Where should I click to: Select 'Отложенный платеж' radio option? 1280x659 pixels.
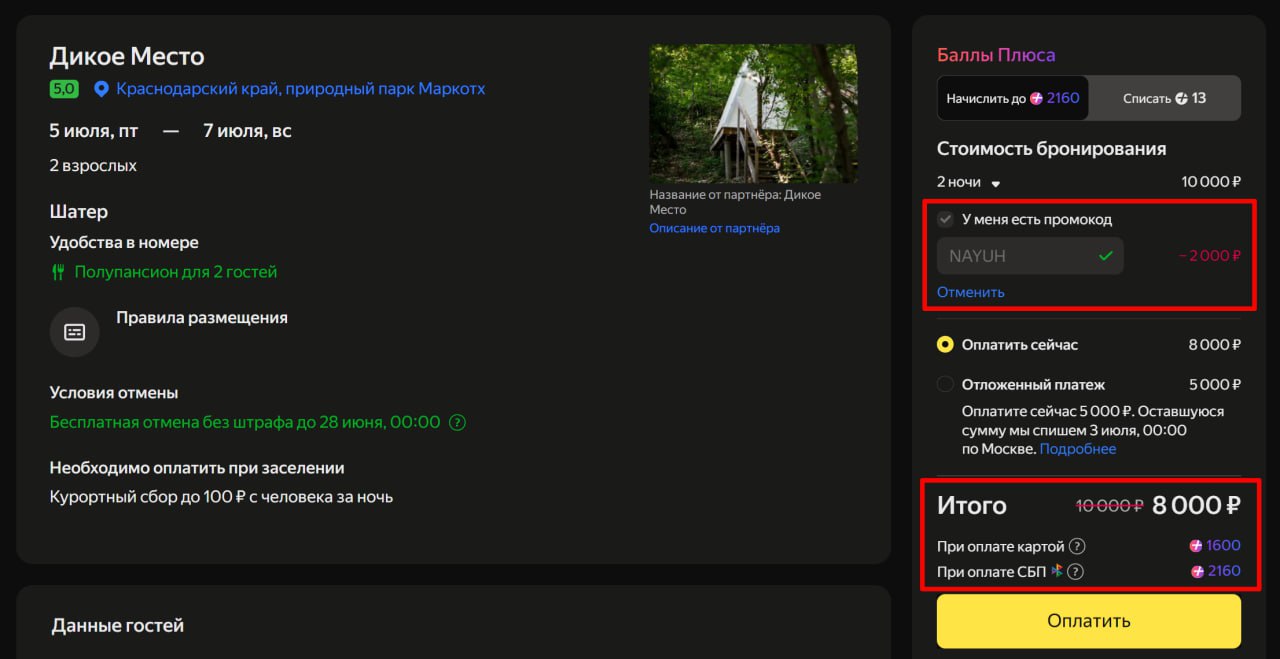(x=945, y=384)
